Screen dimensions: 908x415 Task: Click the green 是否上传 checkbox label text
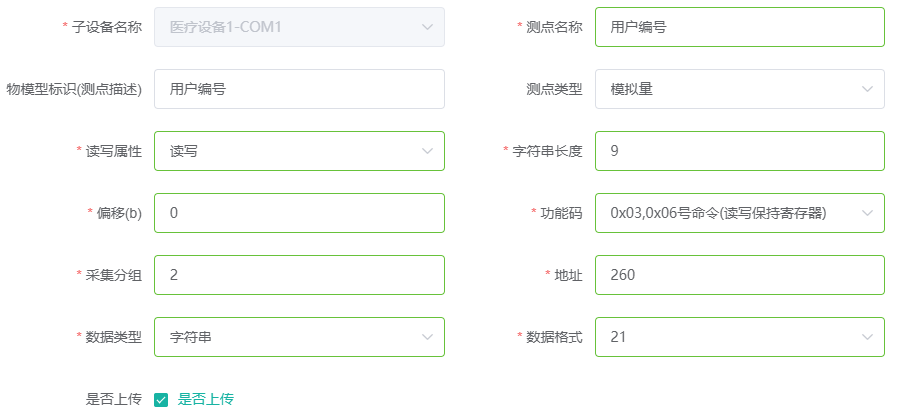(205, 399)
